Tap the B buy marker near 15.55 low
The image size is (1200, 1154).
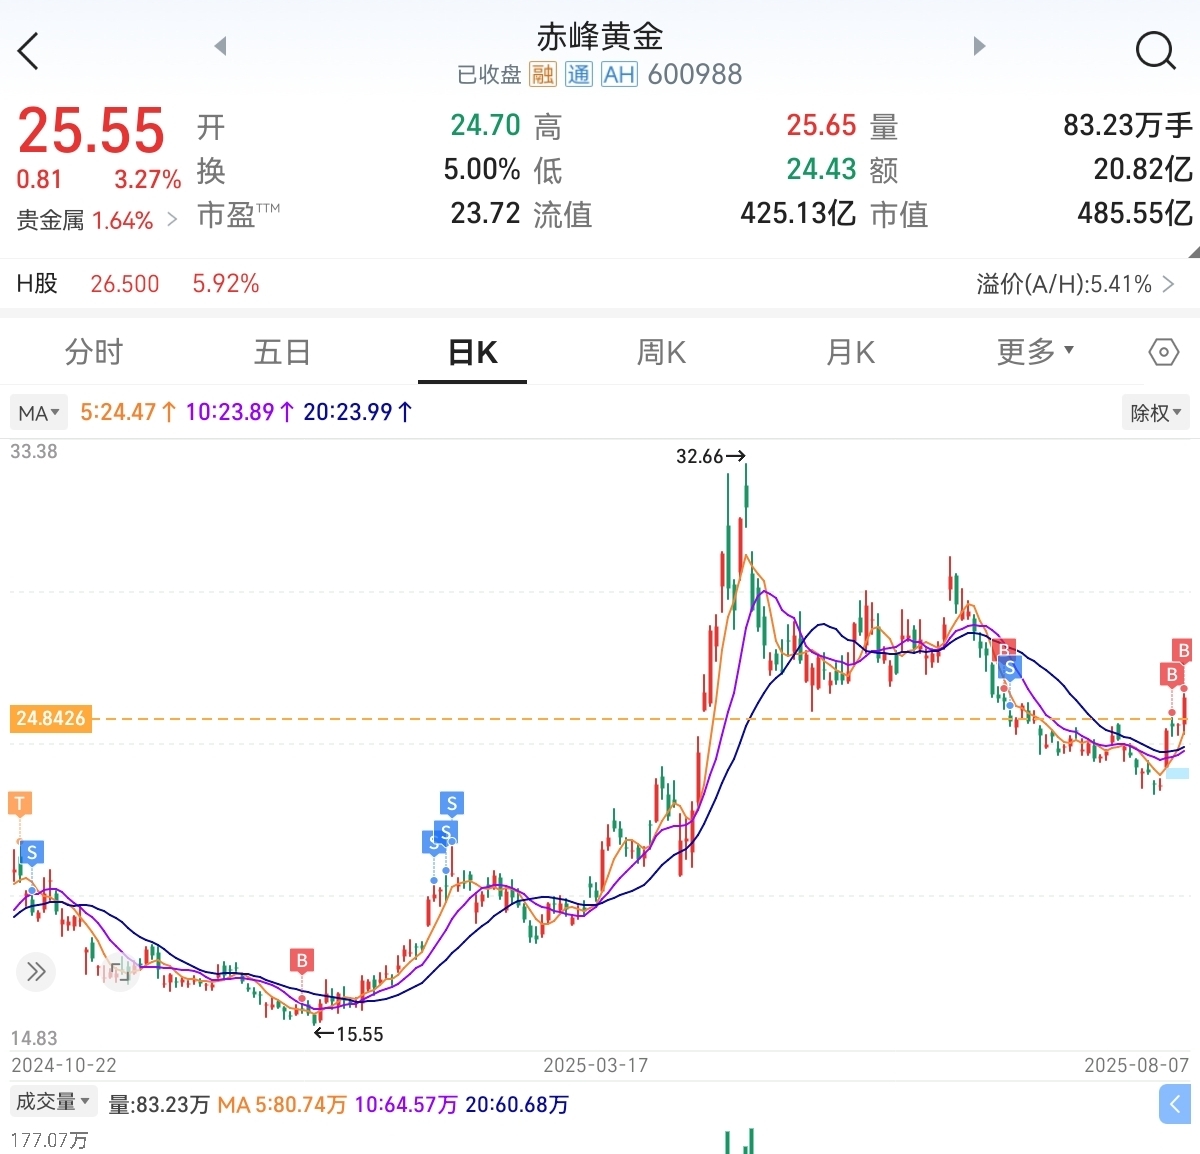[x=301, y=961]
